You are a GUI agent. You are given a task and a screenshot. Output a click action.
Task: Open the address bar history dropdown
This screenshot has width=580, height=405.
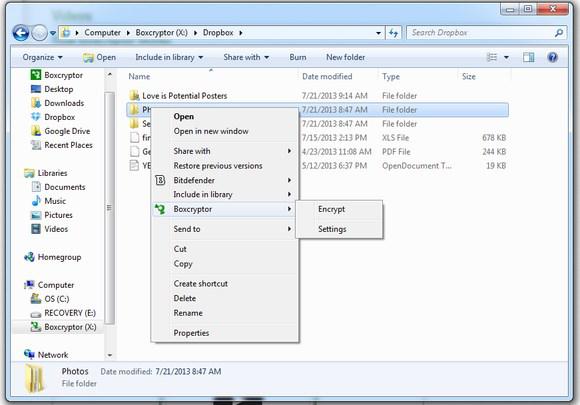[378, 33]
